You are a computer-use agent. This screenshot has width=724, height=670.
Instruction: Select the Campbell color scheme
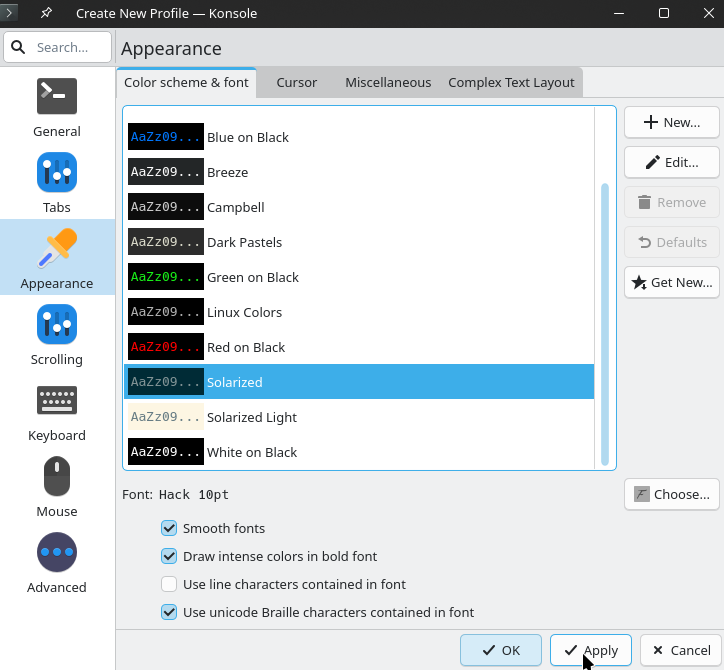359,207
